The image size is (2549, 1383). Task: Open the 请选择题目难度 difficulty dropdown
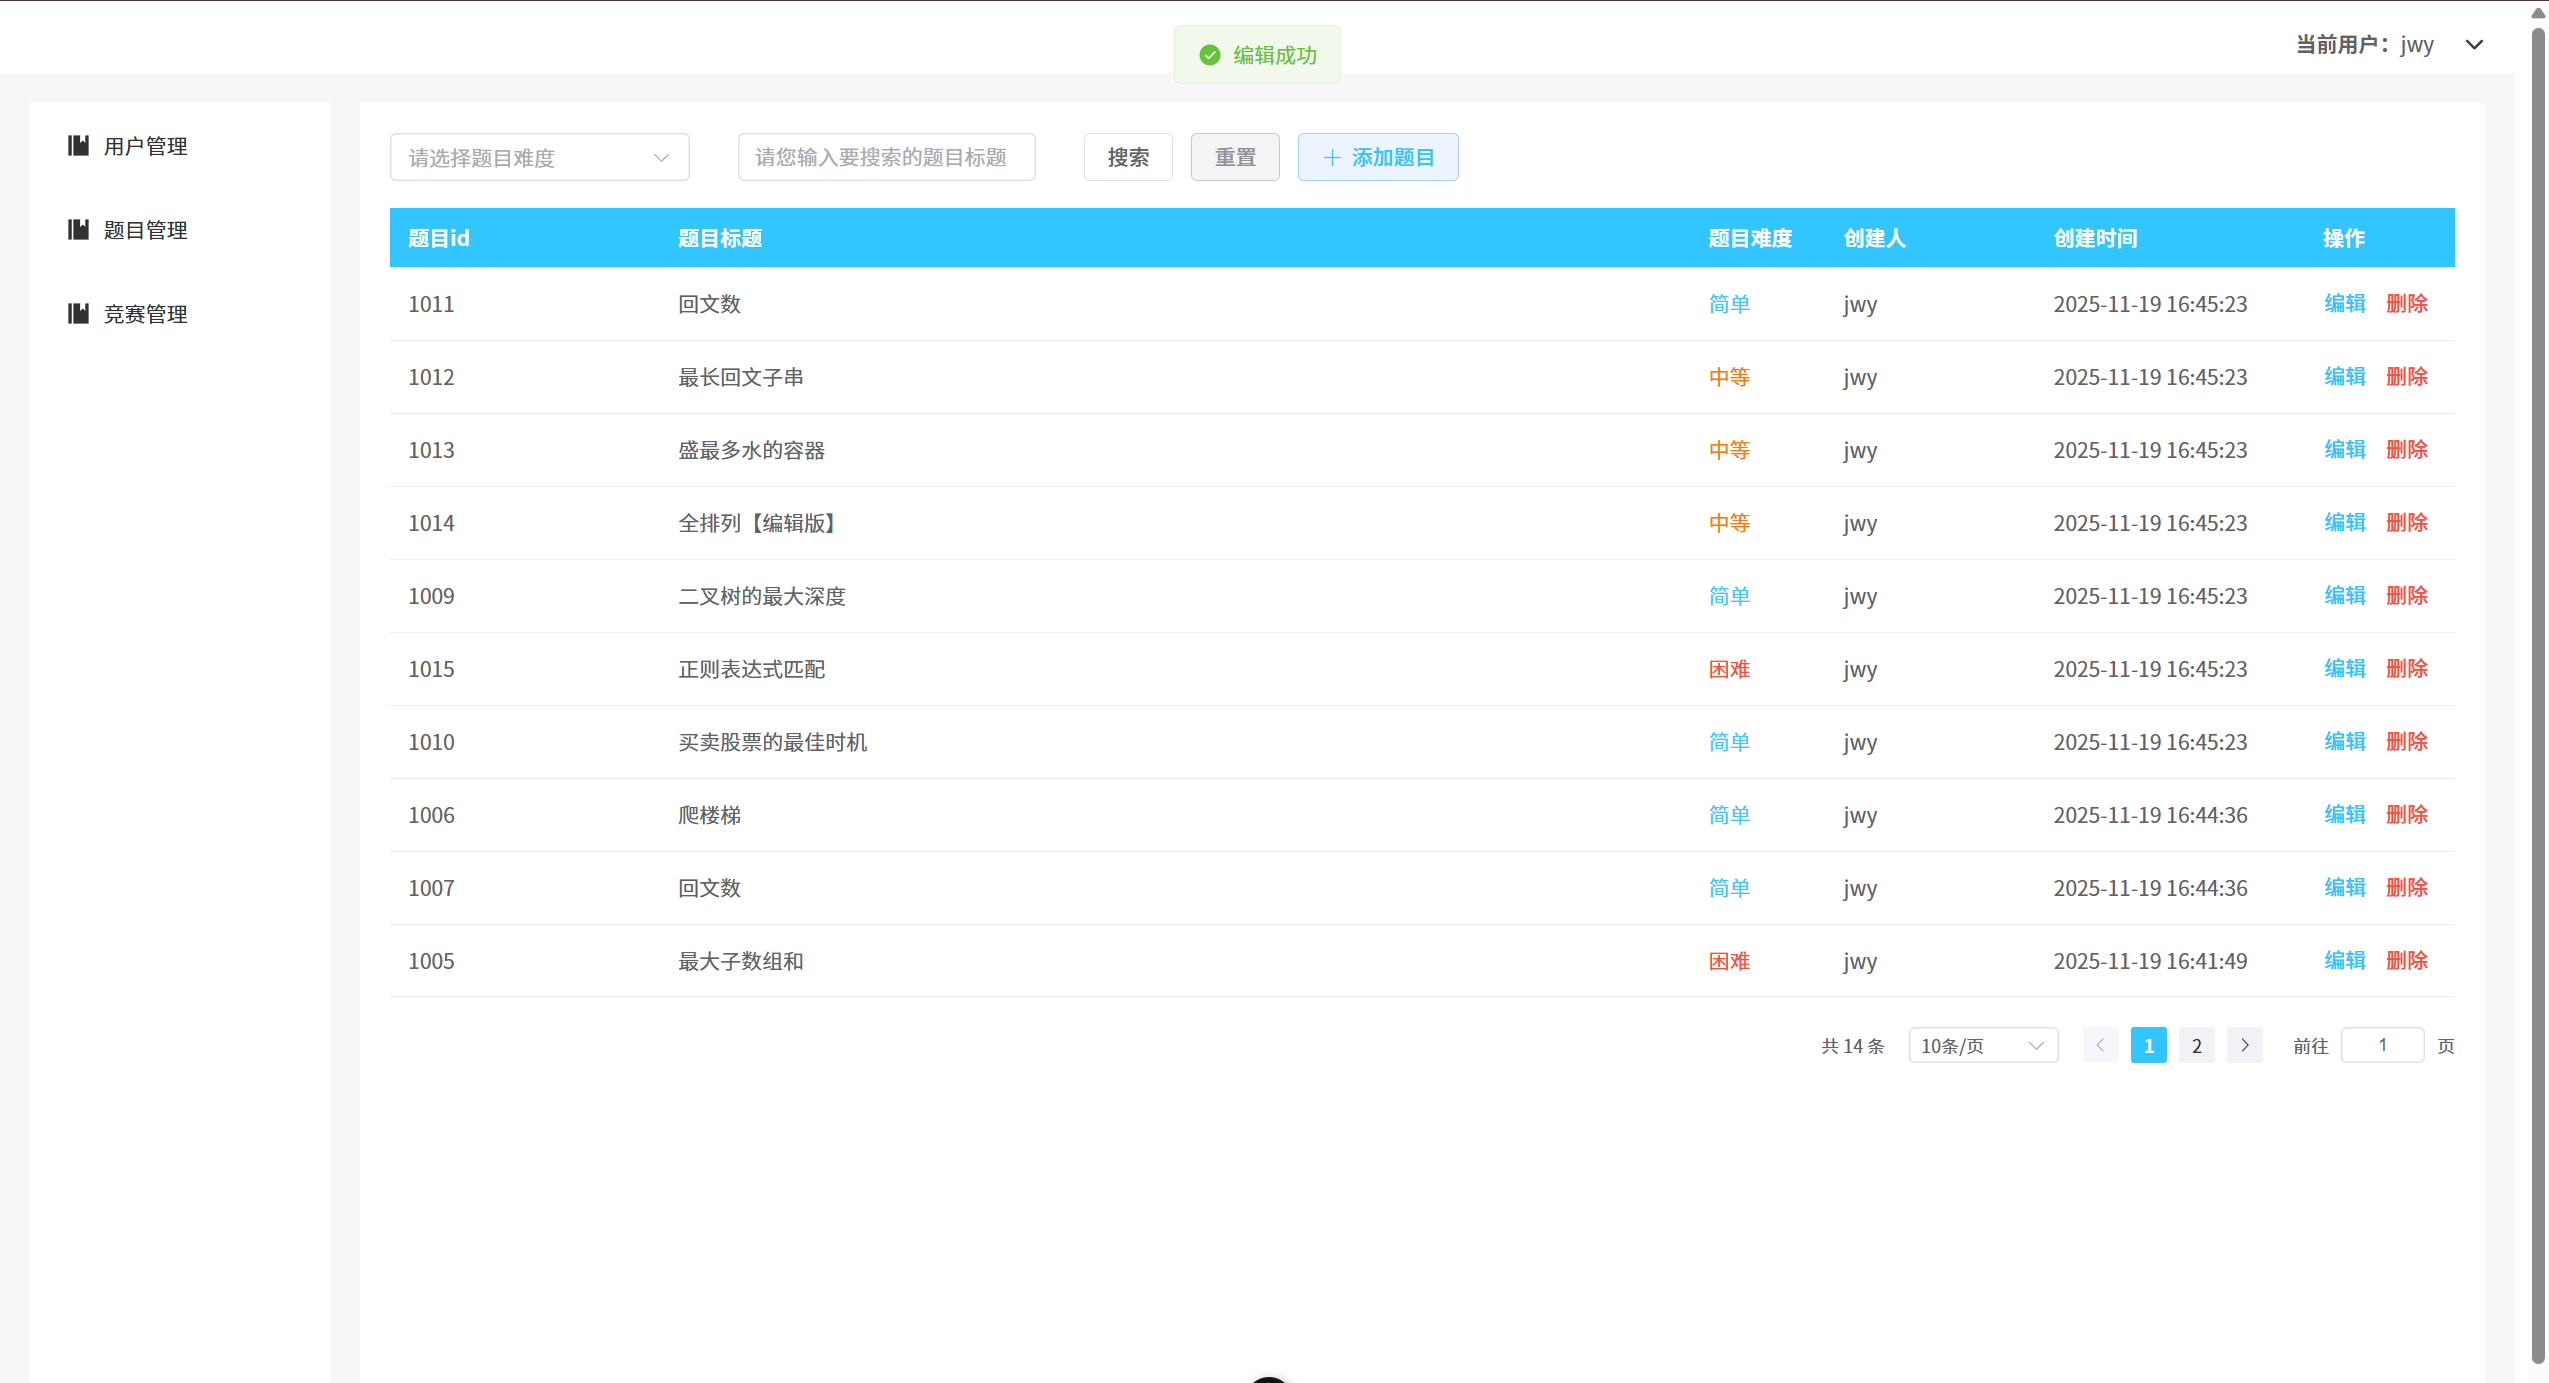pyautogui.click(x=539, y=157)
